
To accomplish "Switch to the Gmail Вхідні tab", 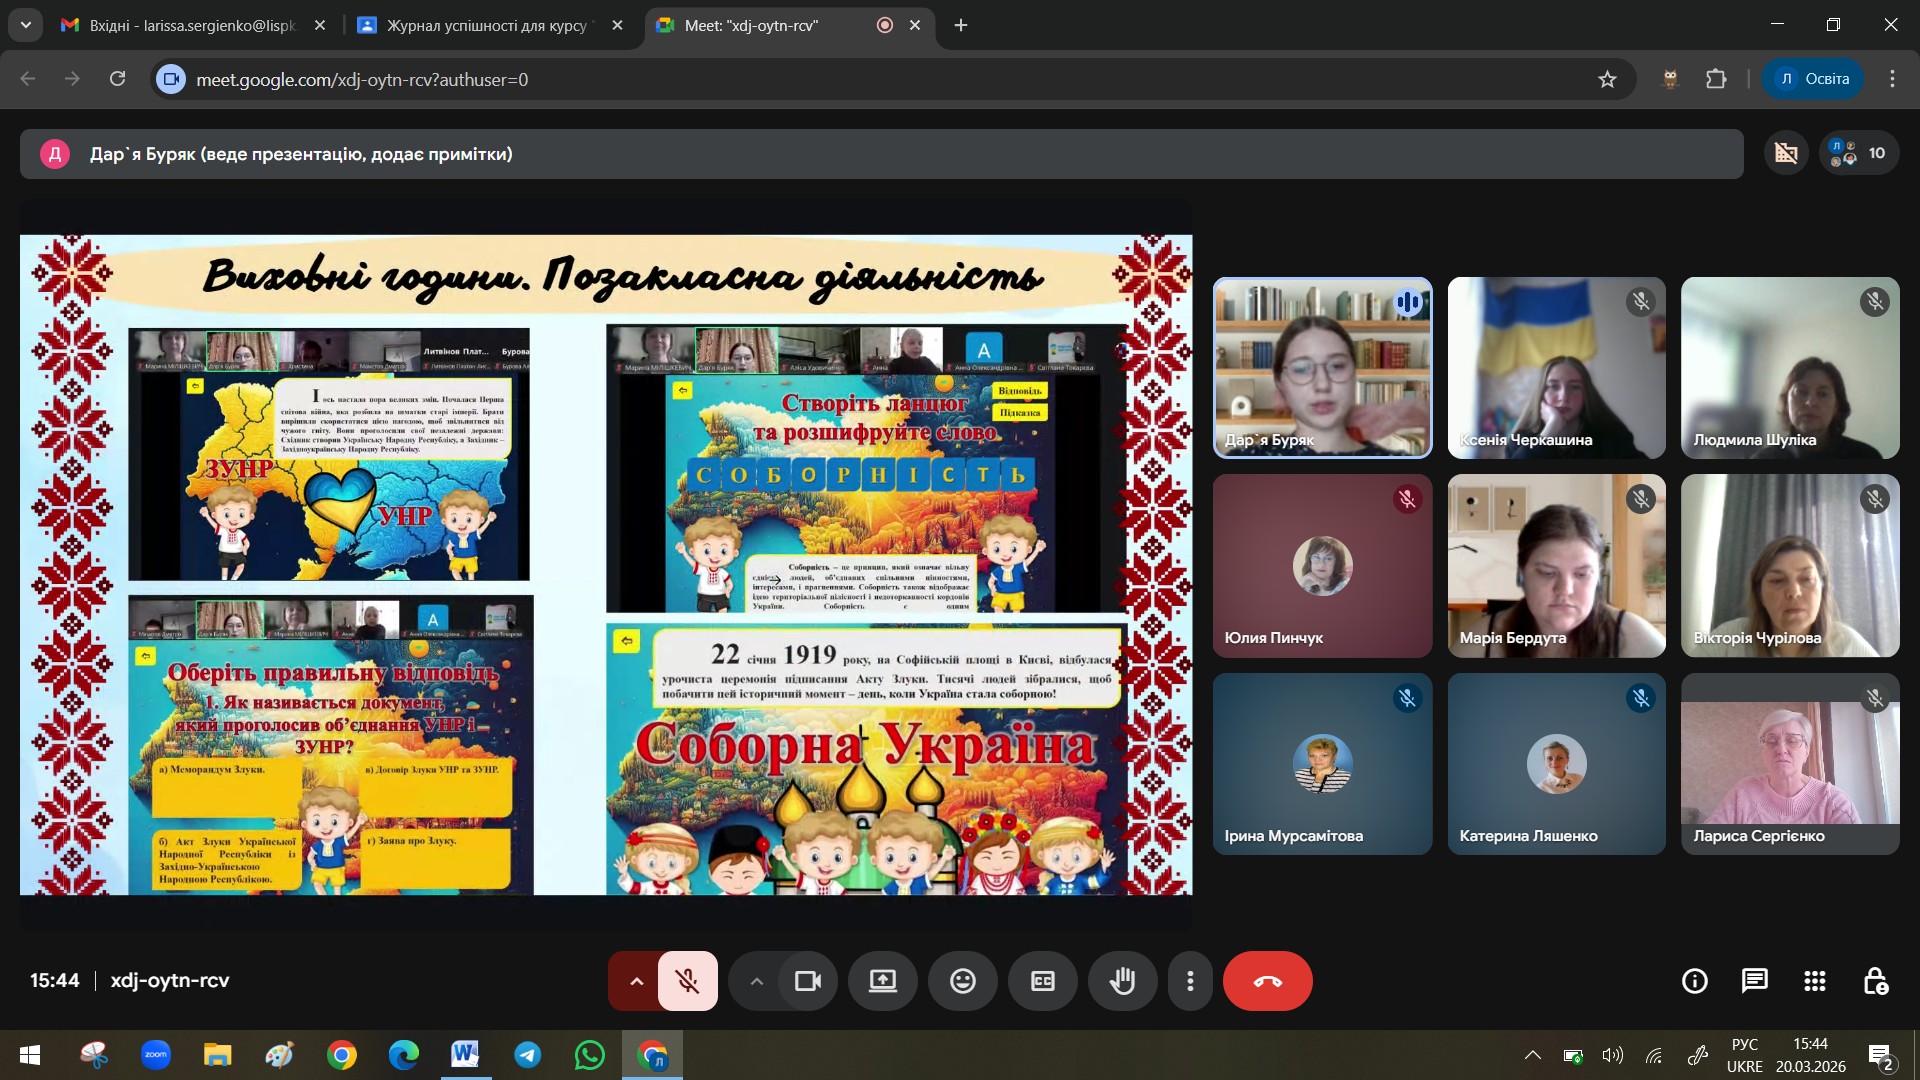I will click(x=190, y=25).
